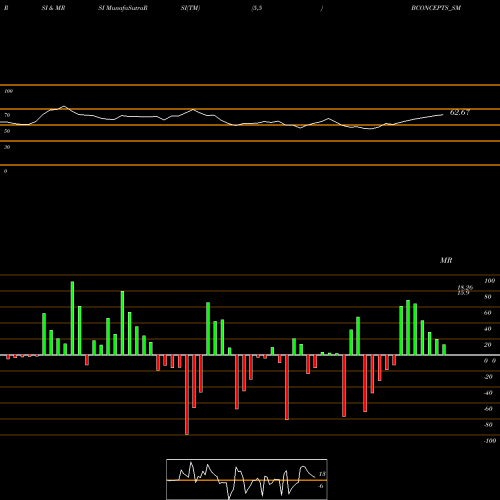Image resolution: width=500 pixels, height=500 pixels.
Task: Click the 'MR' panel title label
Action: [x=446, y=260]
